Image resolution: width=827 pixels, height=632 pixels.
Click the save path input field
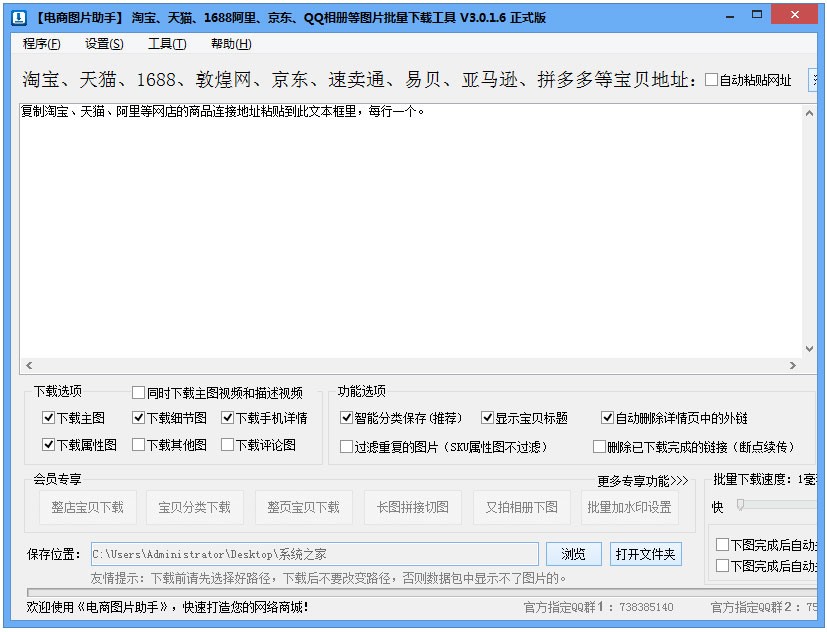[x=314, y=554]
